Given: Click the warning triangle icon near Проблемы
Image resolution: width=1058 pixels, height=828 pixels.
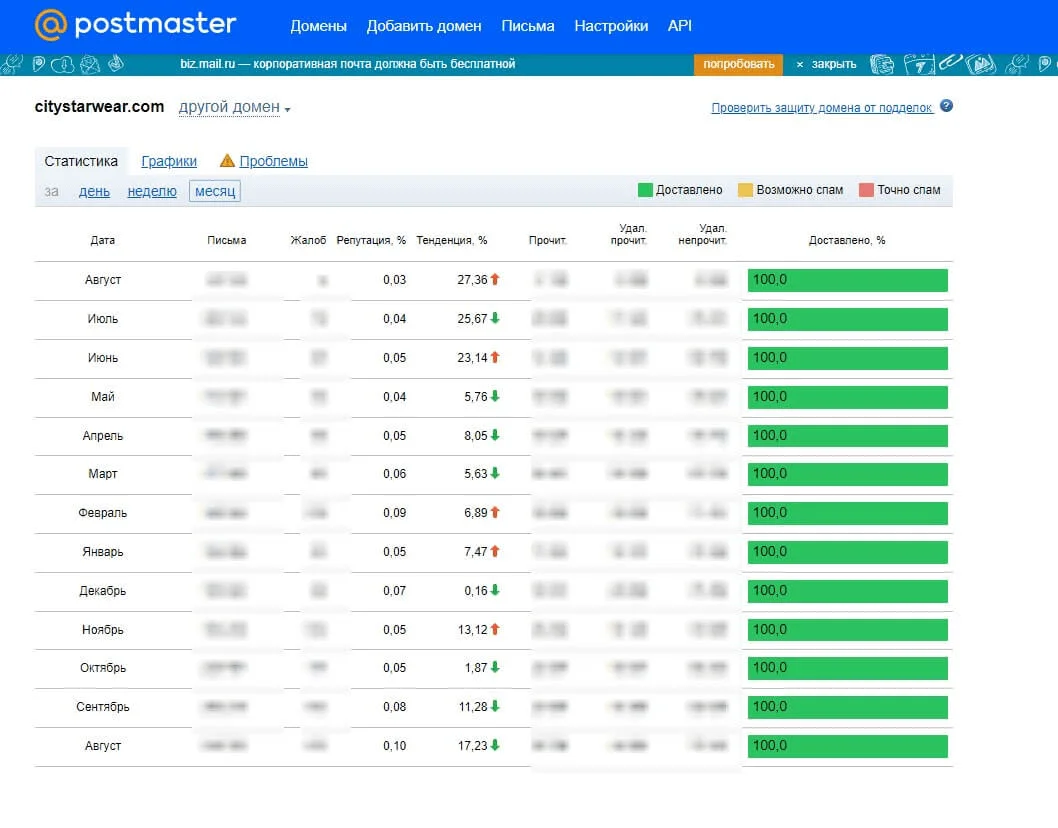Looking at the screenshot, I should [x=227, y=161].
